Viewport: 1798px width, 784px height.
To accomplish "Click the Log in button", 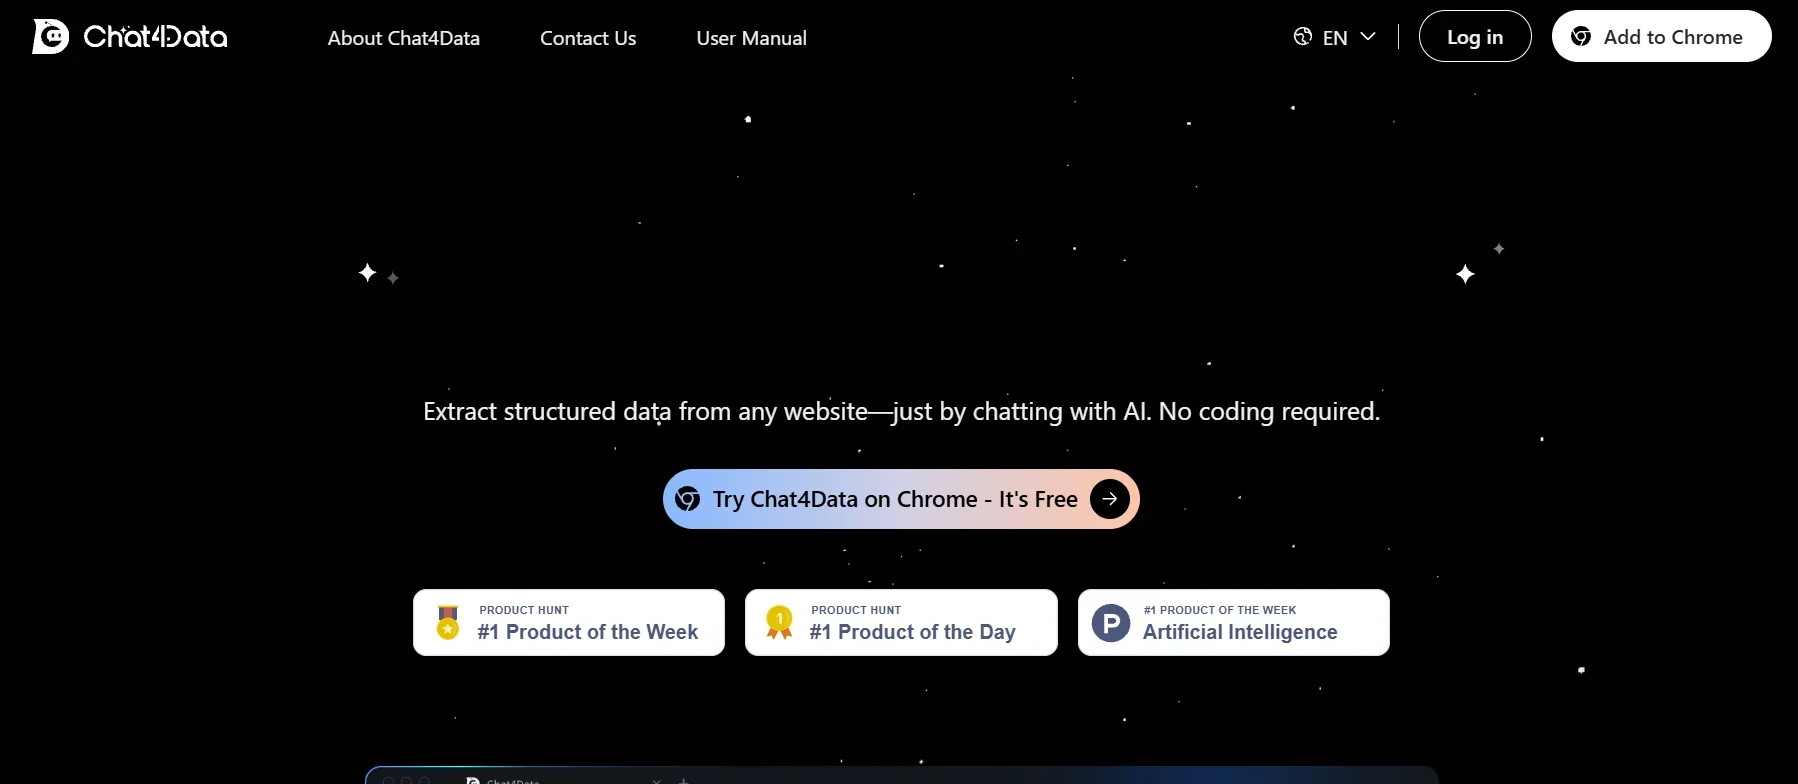I will pos(1475,37).
